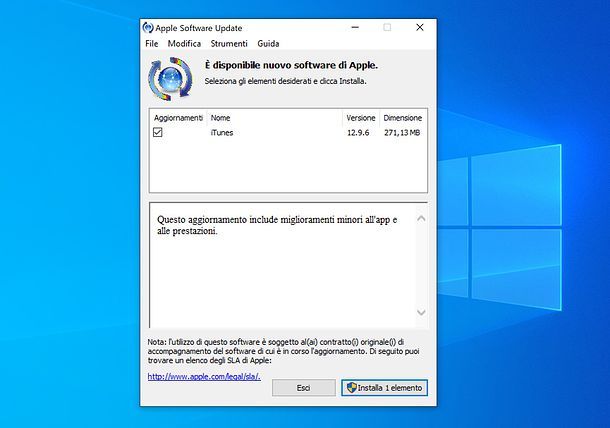The image size is (610, 428).
Task: Click the description scroll up arrow
Action: pyautogui.click(x=421, y=219)
